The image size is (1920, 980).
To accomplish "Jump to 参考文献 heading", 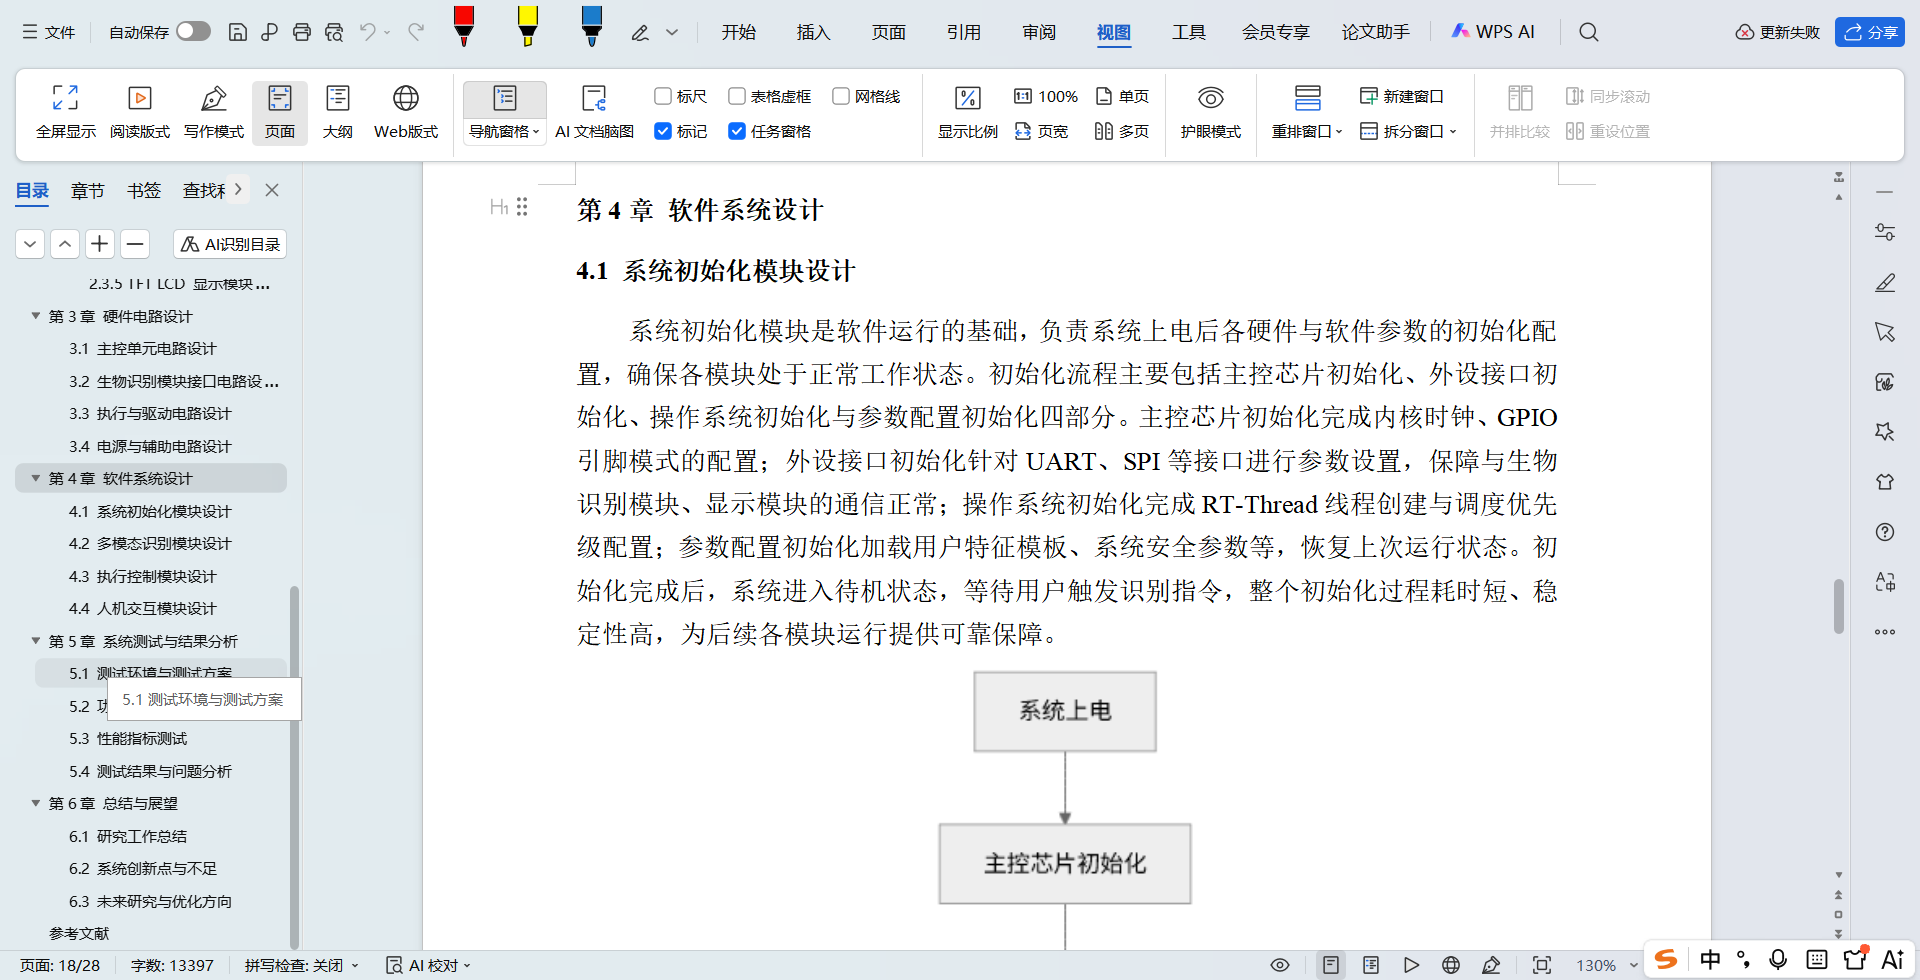I will pos(79,933).
